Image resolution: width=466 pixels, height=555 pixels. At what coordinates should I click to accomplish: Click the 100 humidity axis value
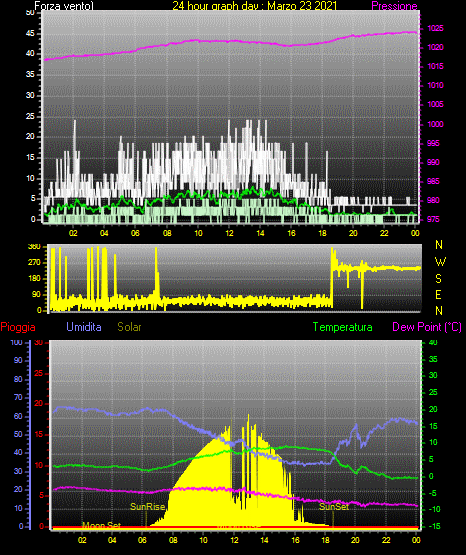[x=16, y=342]
